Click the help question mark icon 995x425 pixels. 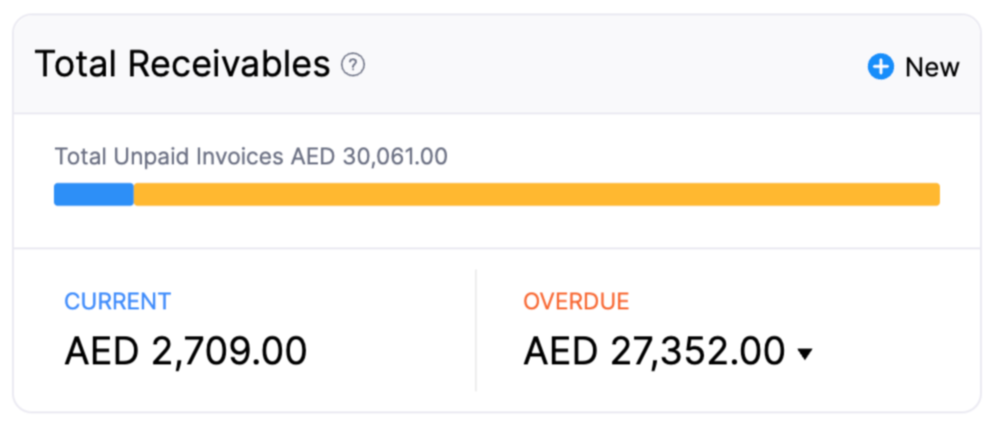[x=353, y=66]
